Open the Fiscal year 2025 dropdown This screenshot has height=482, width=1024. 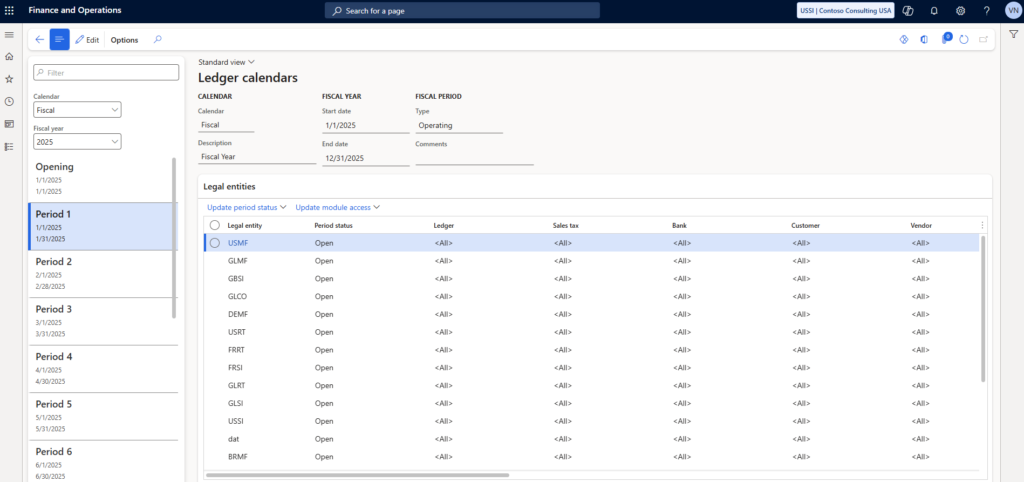point(77,142)
